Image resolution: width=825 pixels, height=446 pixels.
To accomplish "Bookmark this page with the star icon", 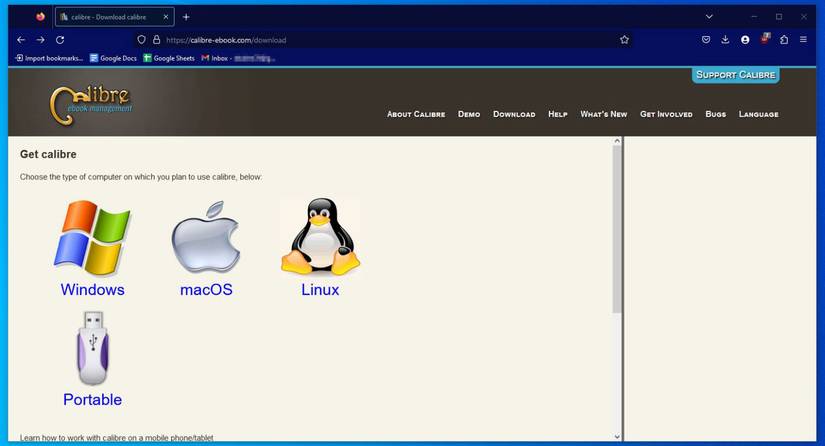I will tap(625, 39).
